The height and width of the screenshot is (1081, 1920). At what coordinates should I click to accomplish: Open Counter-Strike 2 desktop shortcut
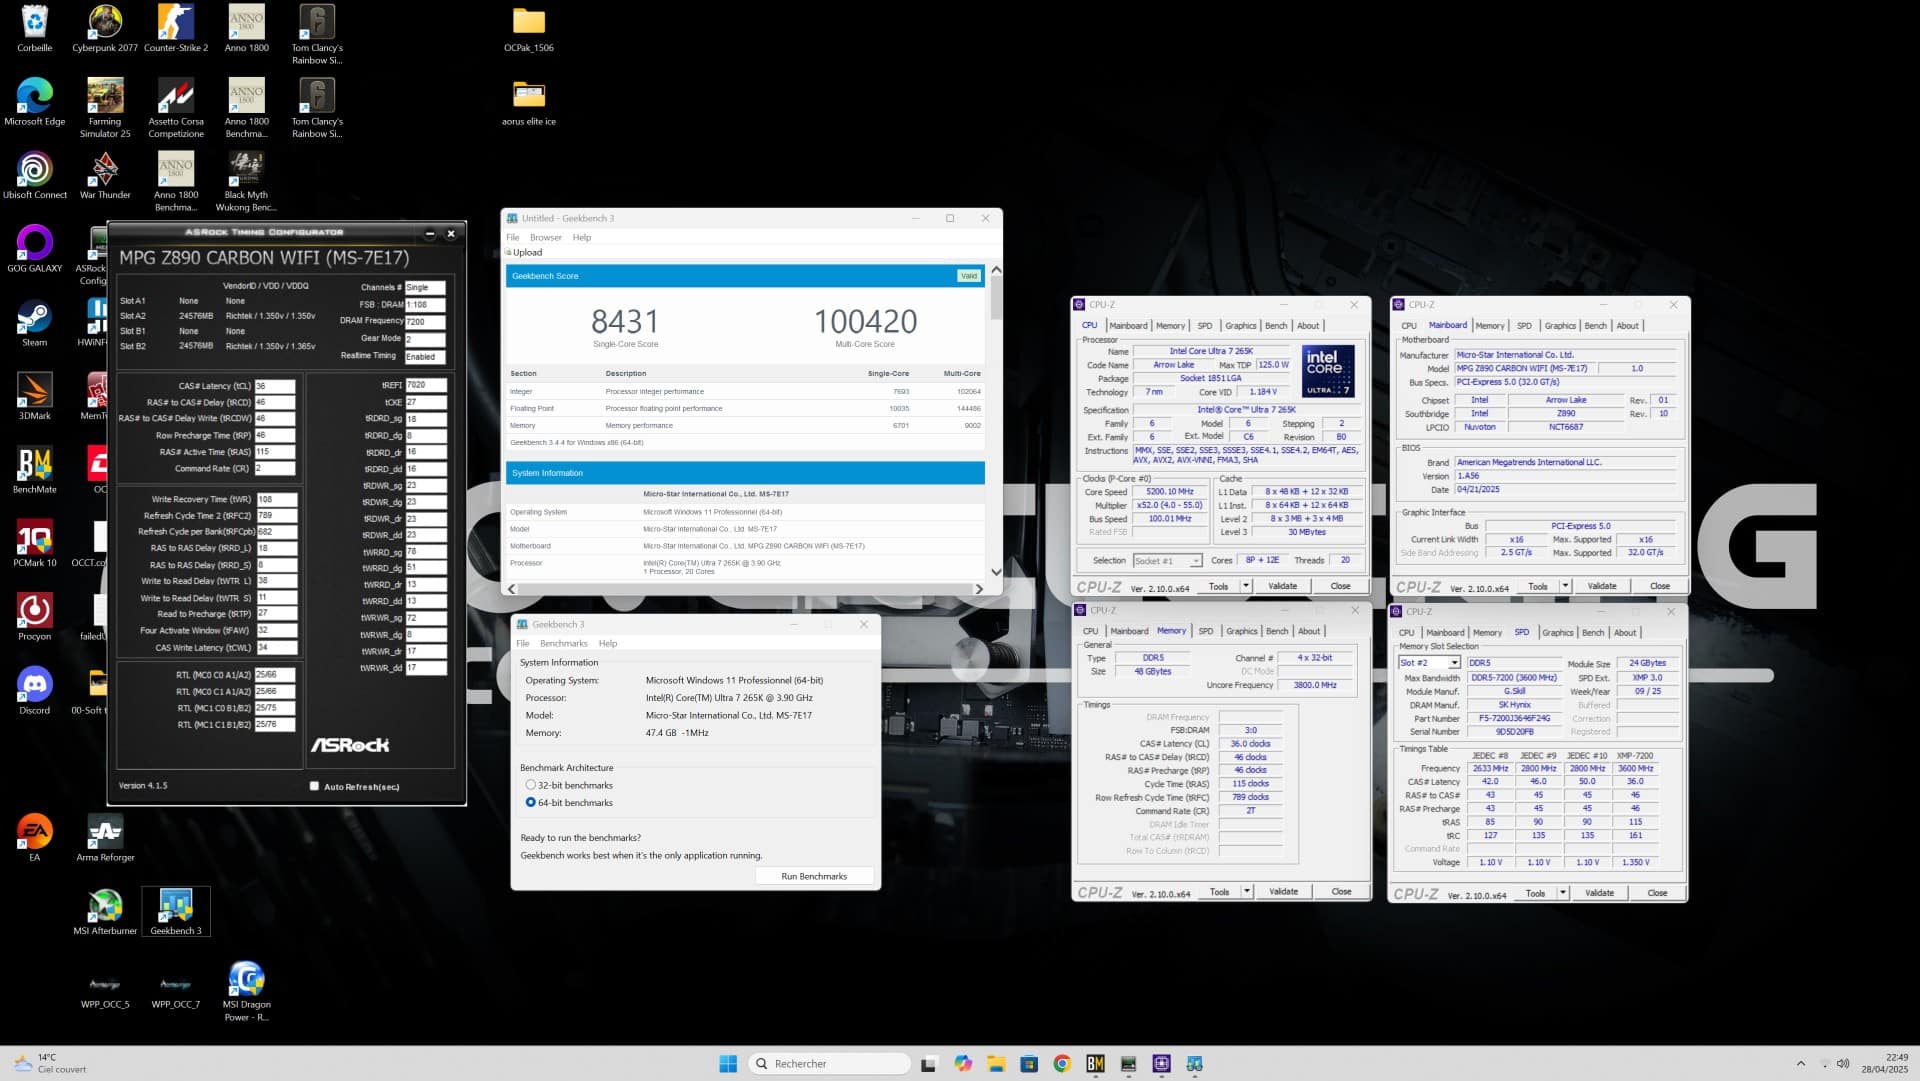(x=176, y=28)
